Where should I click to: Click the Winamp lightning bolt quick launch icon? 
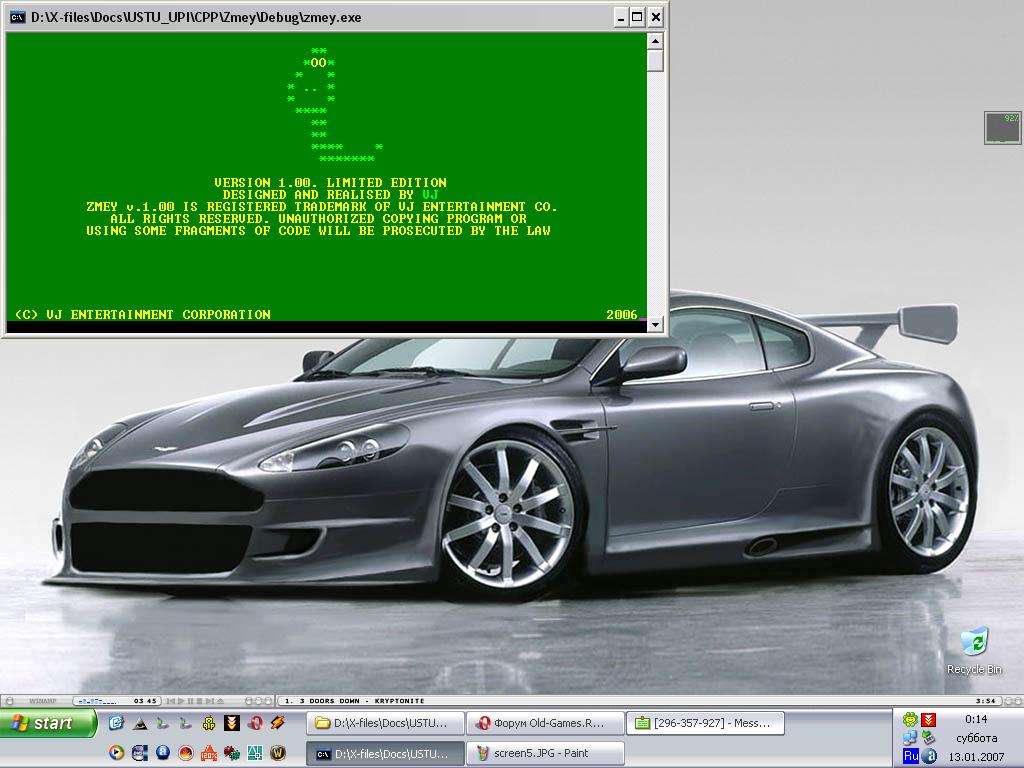coord(277,723)
